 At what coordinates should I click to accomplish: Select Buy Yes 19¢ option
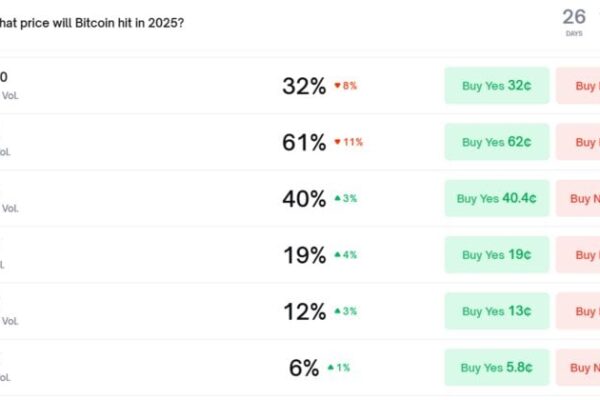(496, 255)
